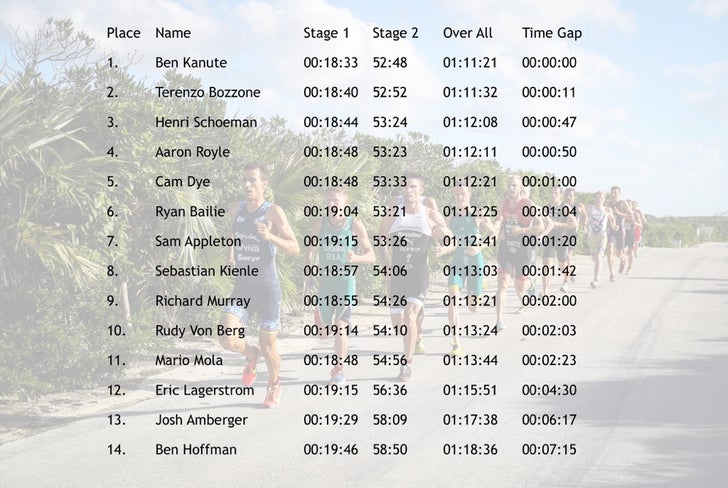Click the Stage 2 column header

396,33
